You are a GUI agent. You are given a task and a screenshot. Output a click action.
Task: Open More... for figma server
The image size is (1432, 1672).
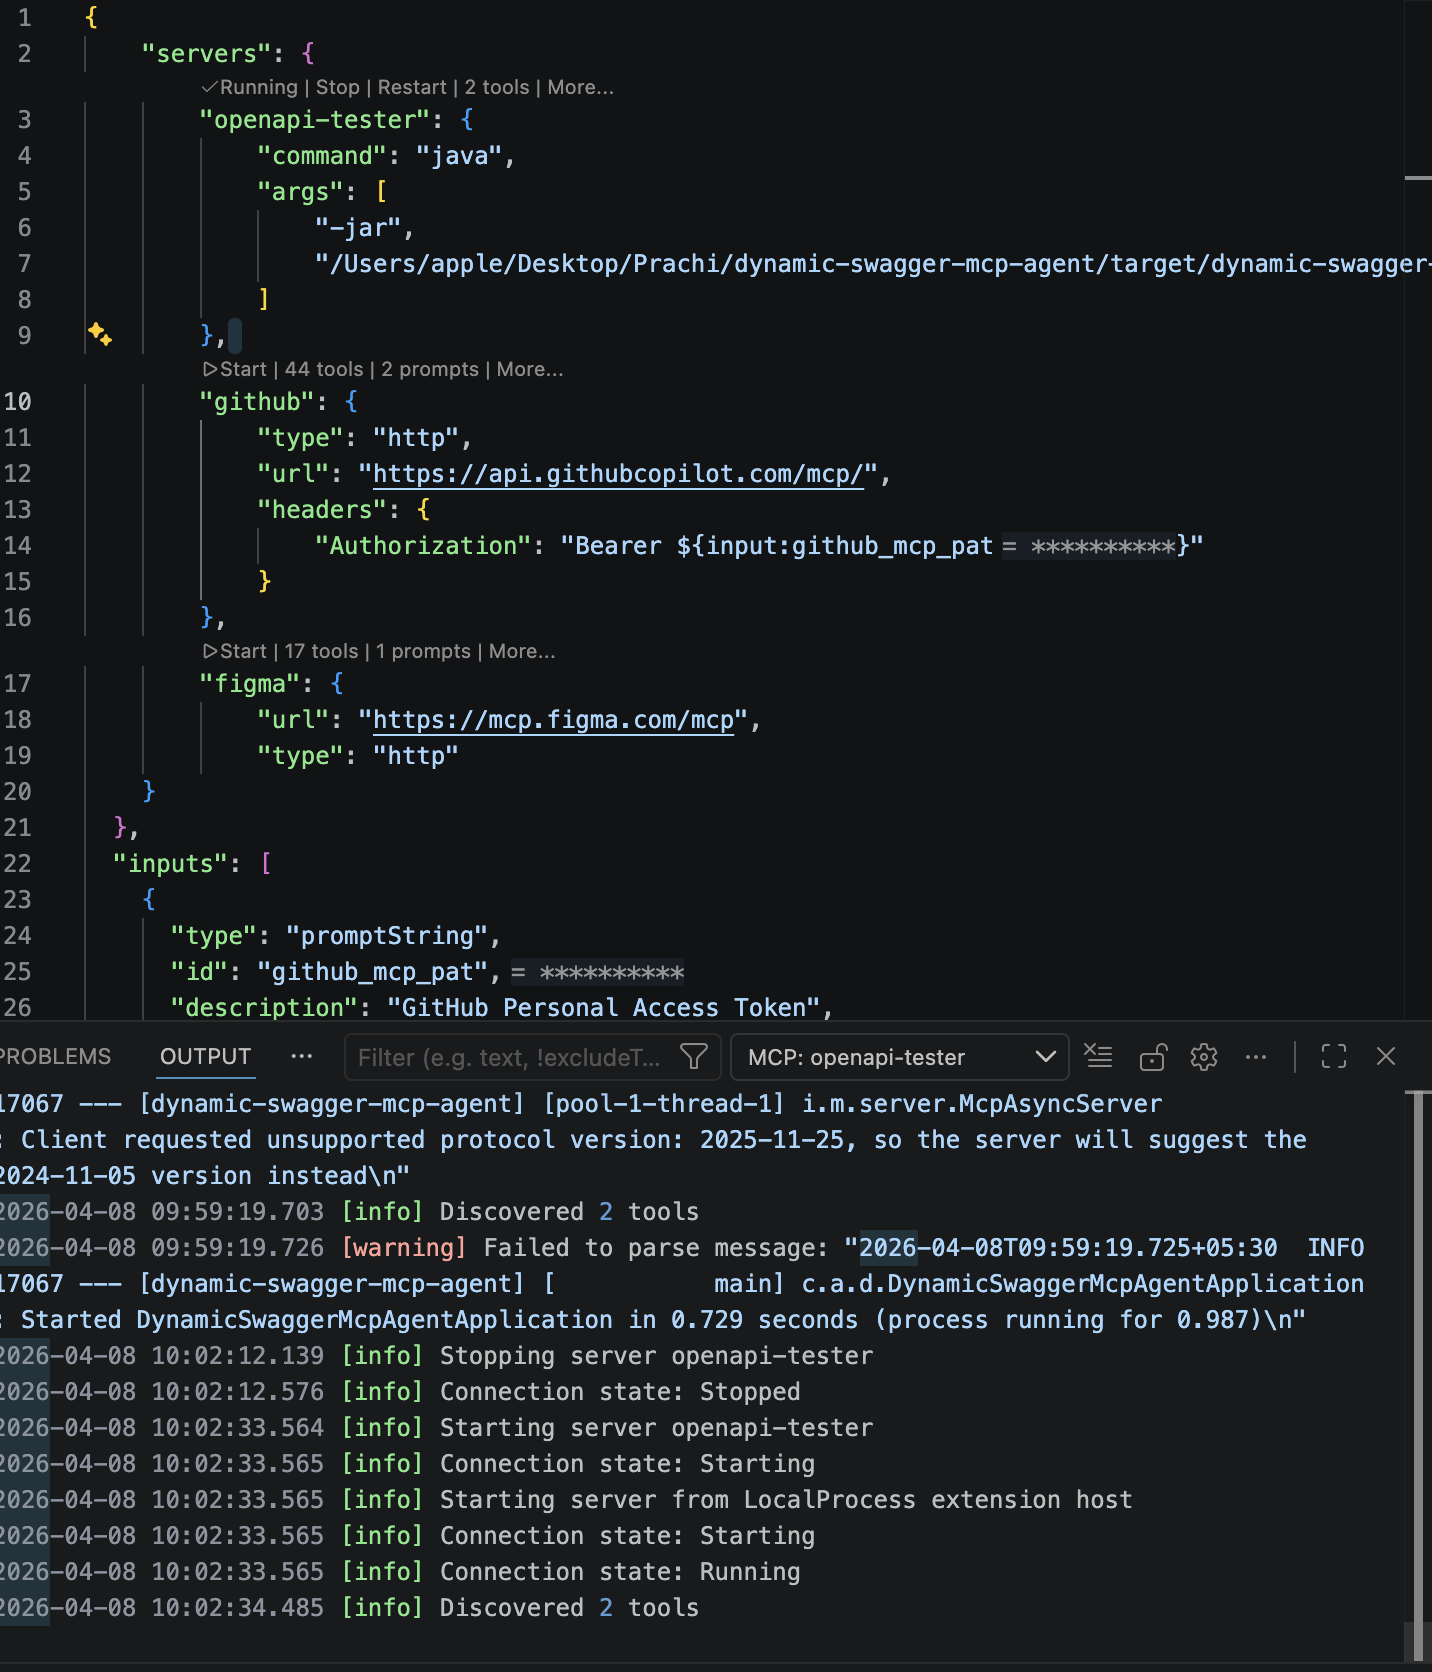(522, 651)
